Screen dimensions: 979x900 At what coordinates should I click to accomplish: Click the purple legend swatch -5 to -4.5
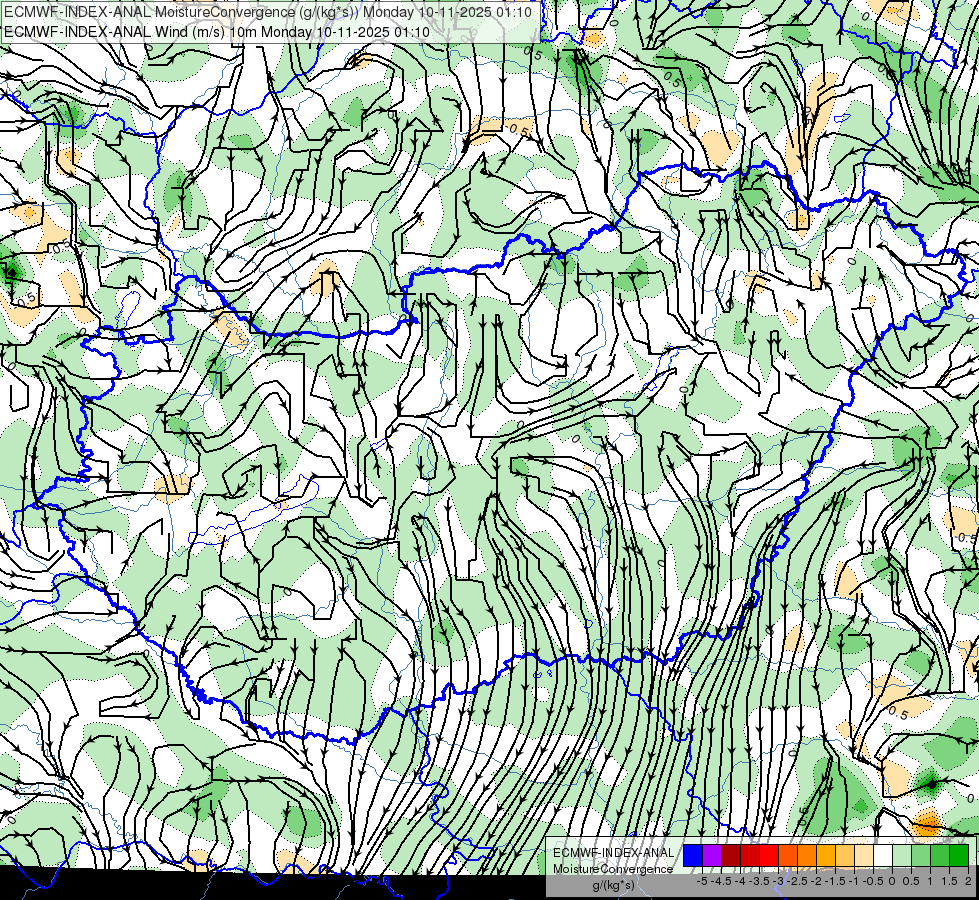pos(712,856)
